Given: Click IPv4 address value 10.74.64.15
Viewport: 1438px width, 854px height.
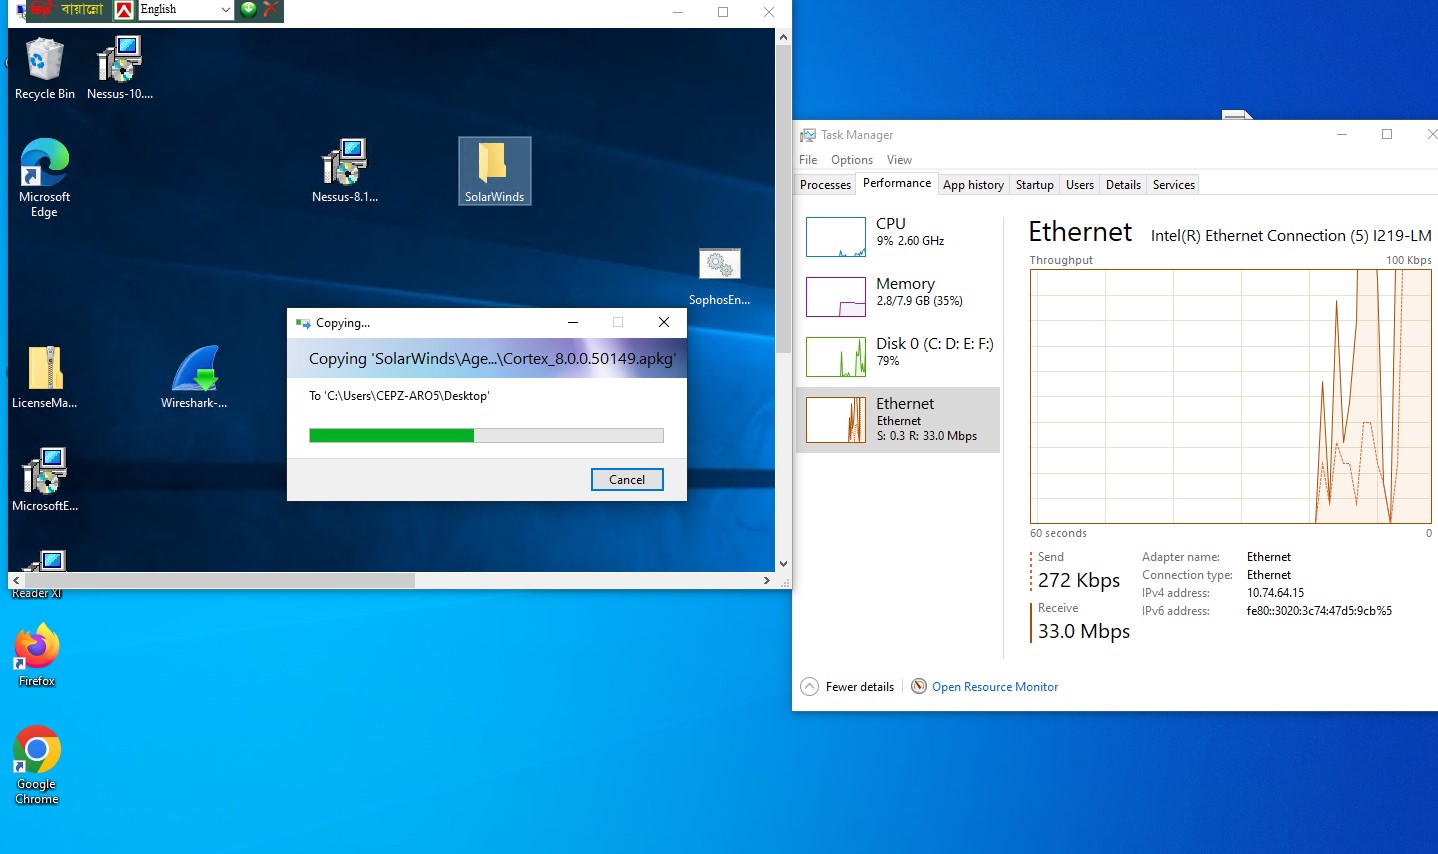Looking at the screenshot, I should (1275, 593).
